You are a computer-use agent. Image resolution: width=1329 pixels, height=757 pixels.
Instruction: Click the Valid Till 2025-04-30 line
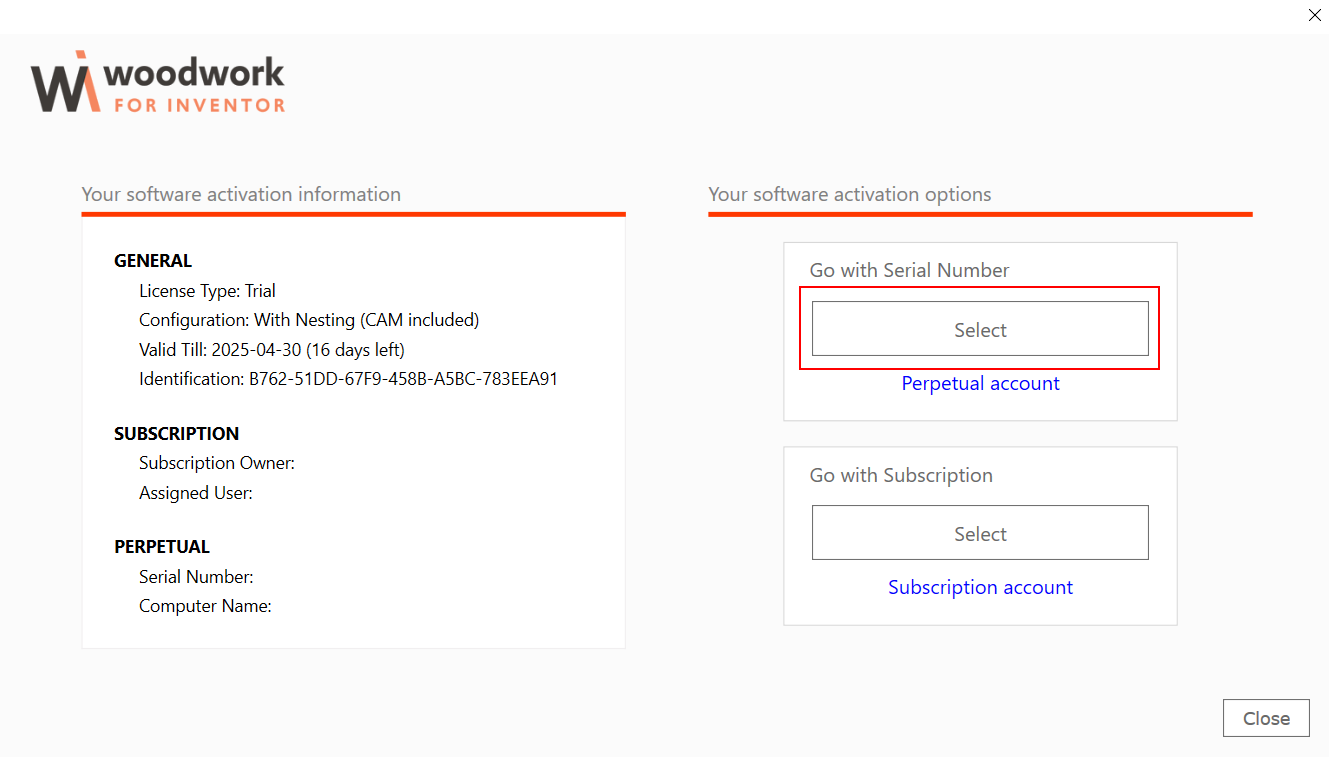[272, 350]
